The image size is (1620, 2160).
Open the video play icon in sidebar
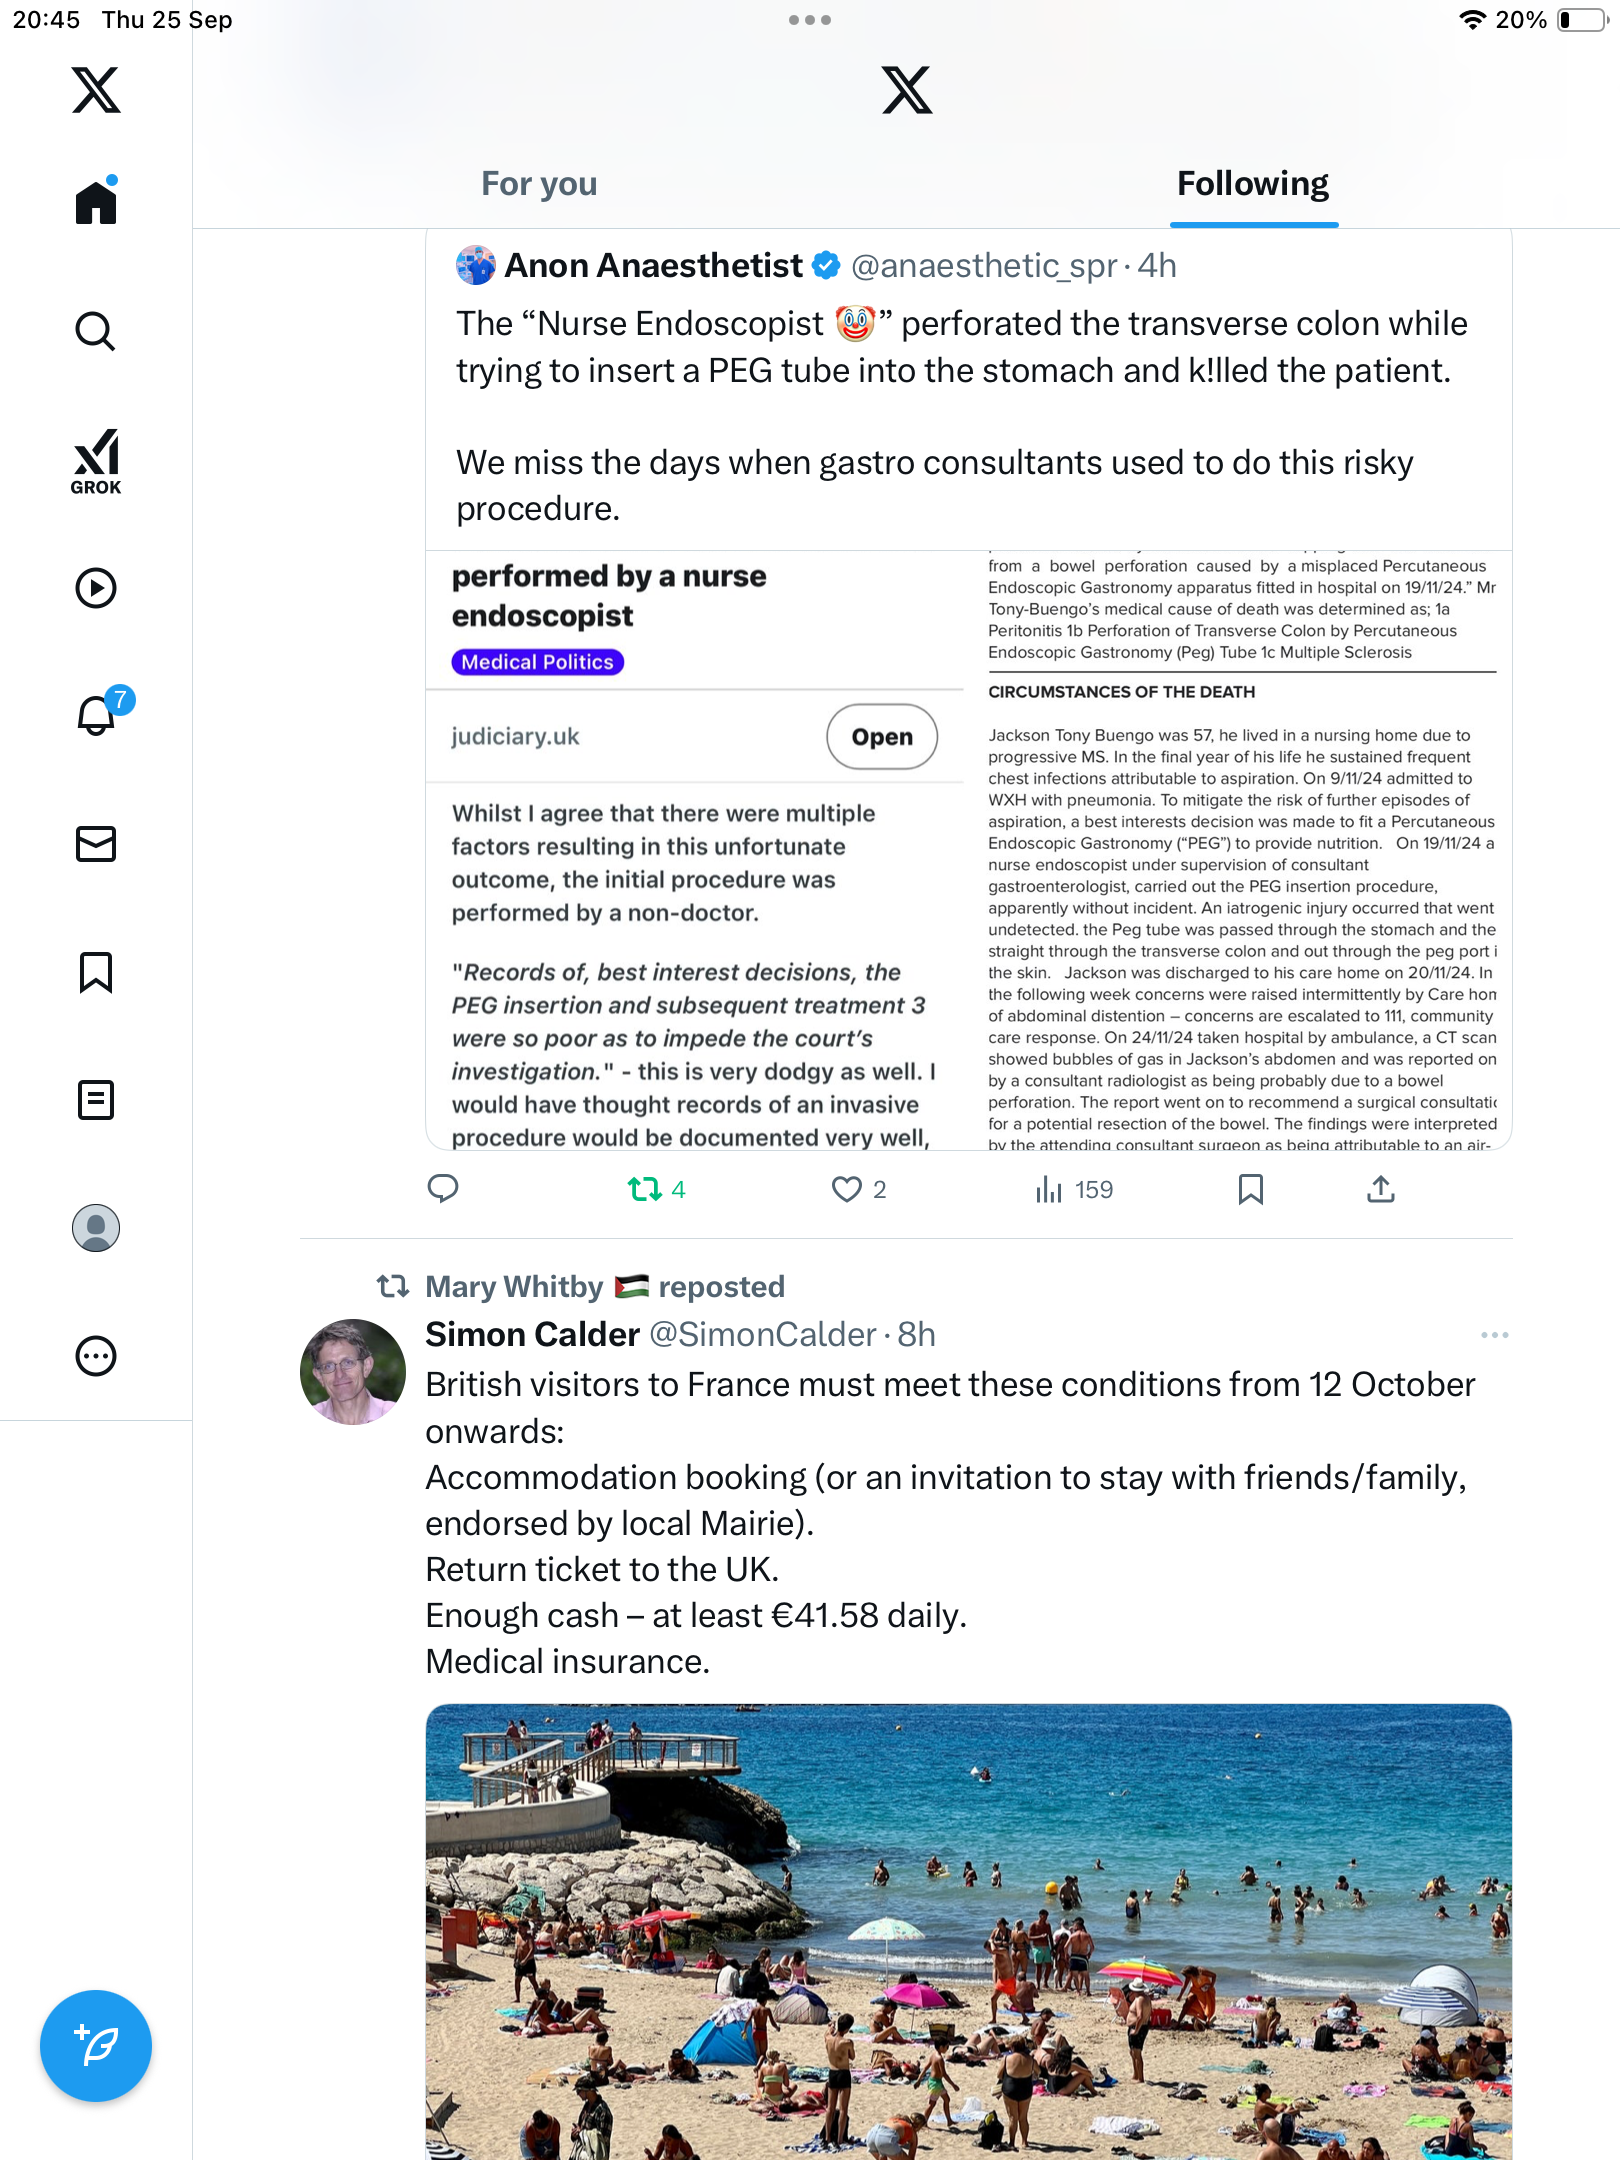tap(96, 588)
